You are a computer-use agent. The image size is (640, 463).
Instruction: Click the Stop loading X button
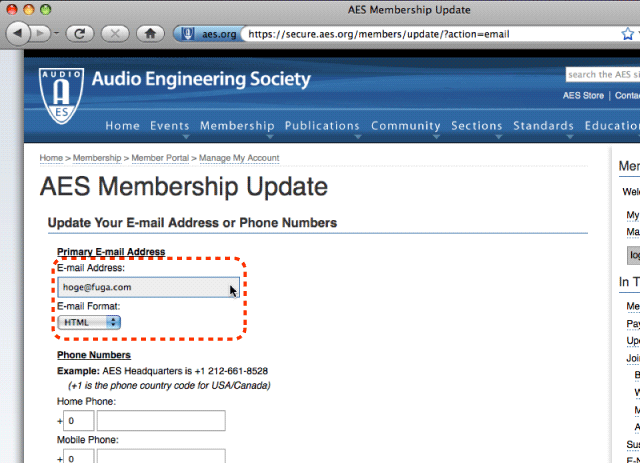[115, 33]
